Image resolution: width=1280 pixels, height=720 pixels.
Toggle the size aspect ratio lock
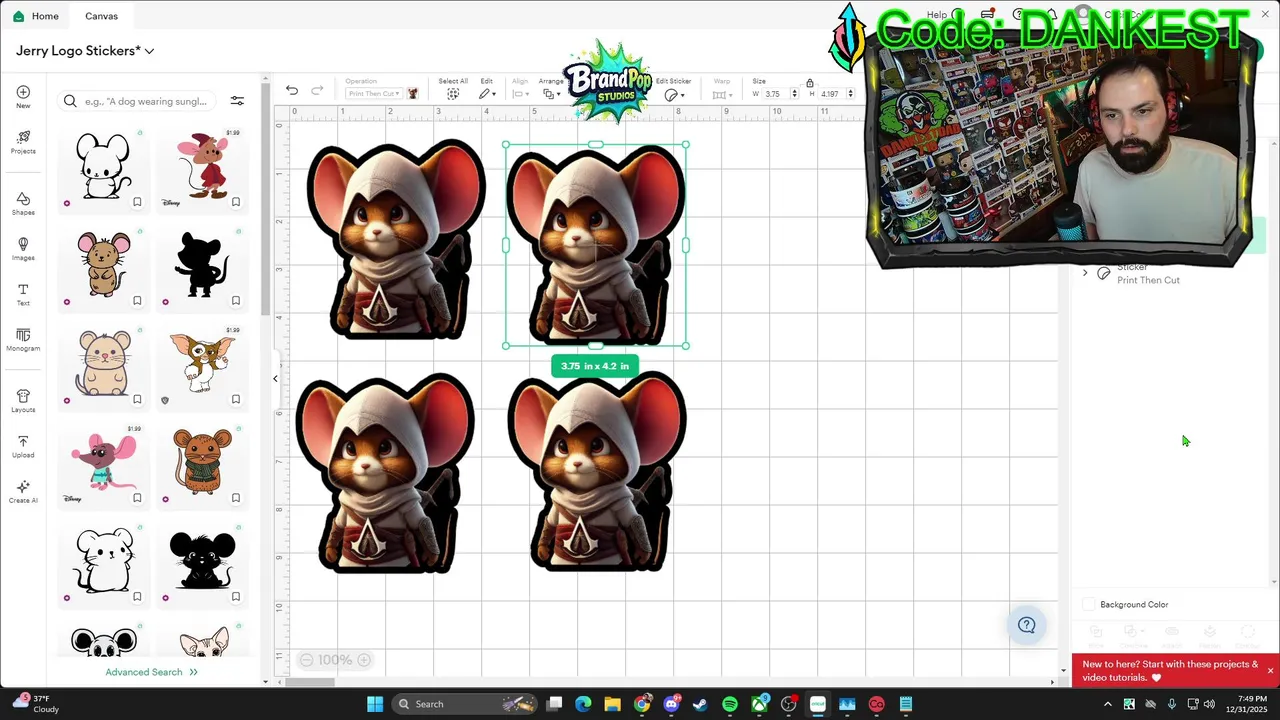click(x=810, y=83)
